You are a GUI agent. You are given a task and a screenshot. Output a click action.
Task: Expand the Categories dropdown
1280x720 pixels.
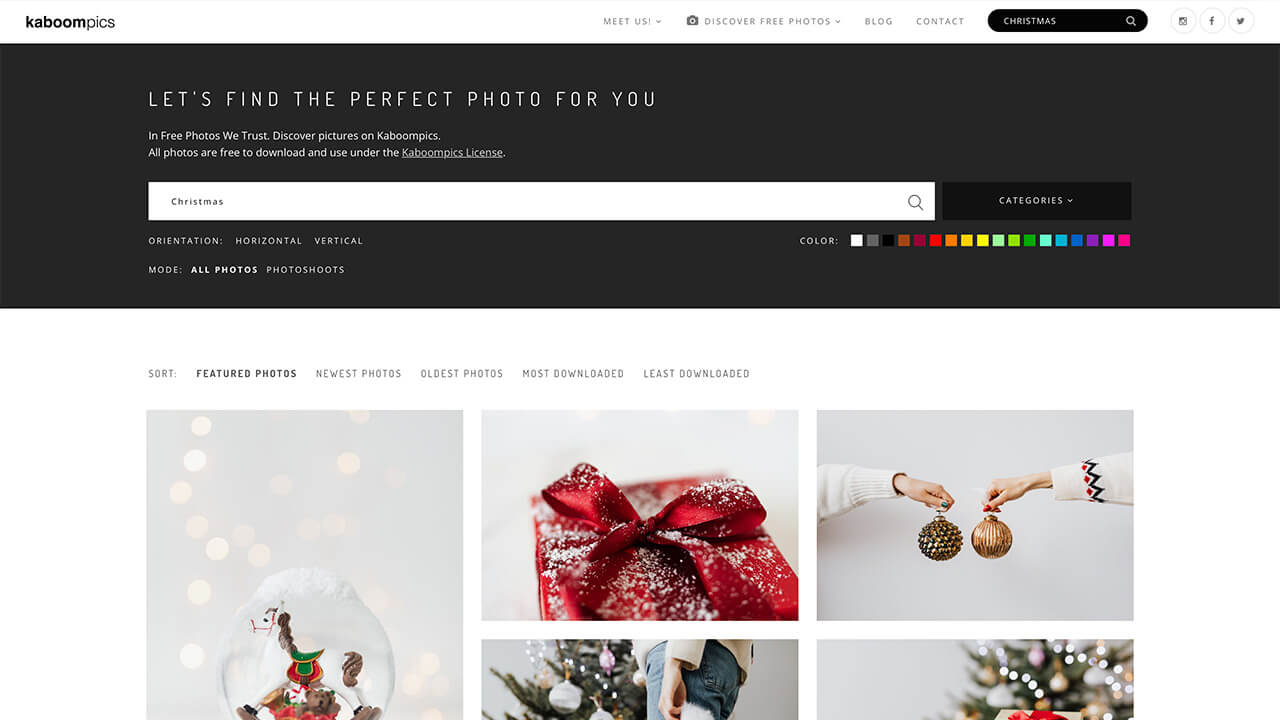[1036, 201]
